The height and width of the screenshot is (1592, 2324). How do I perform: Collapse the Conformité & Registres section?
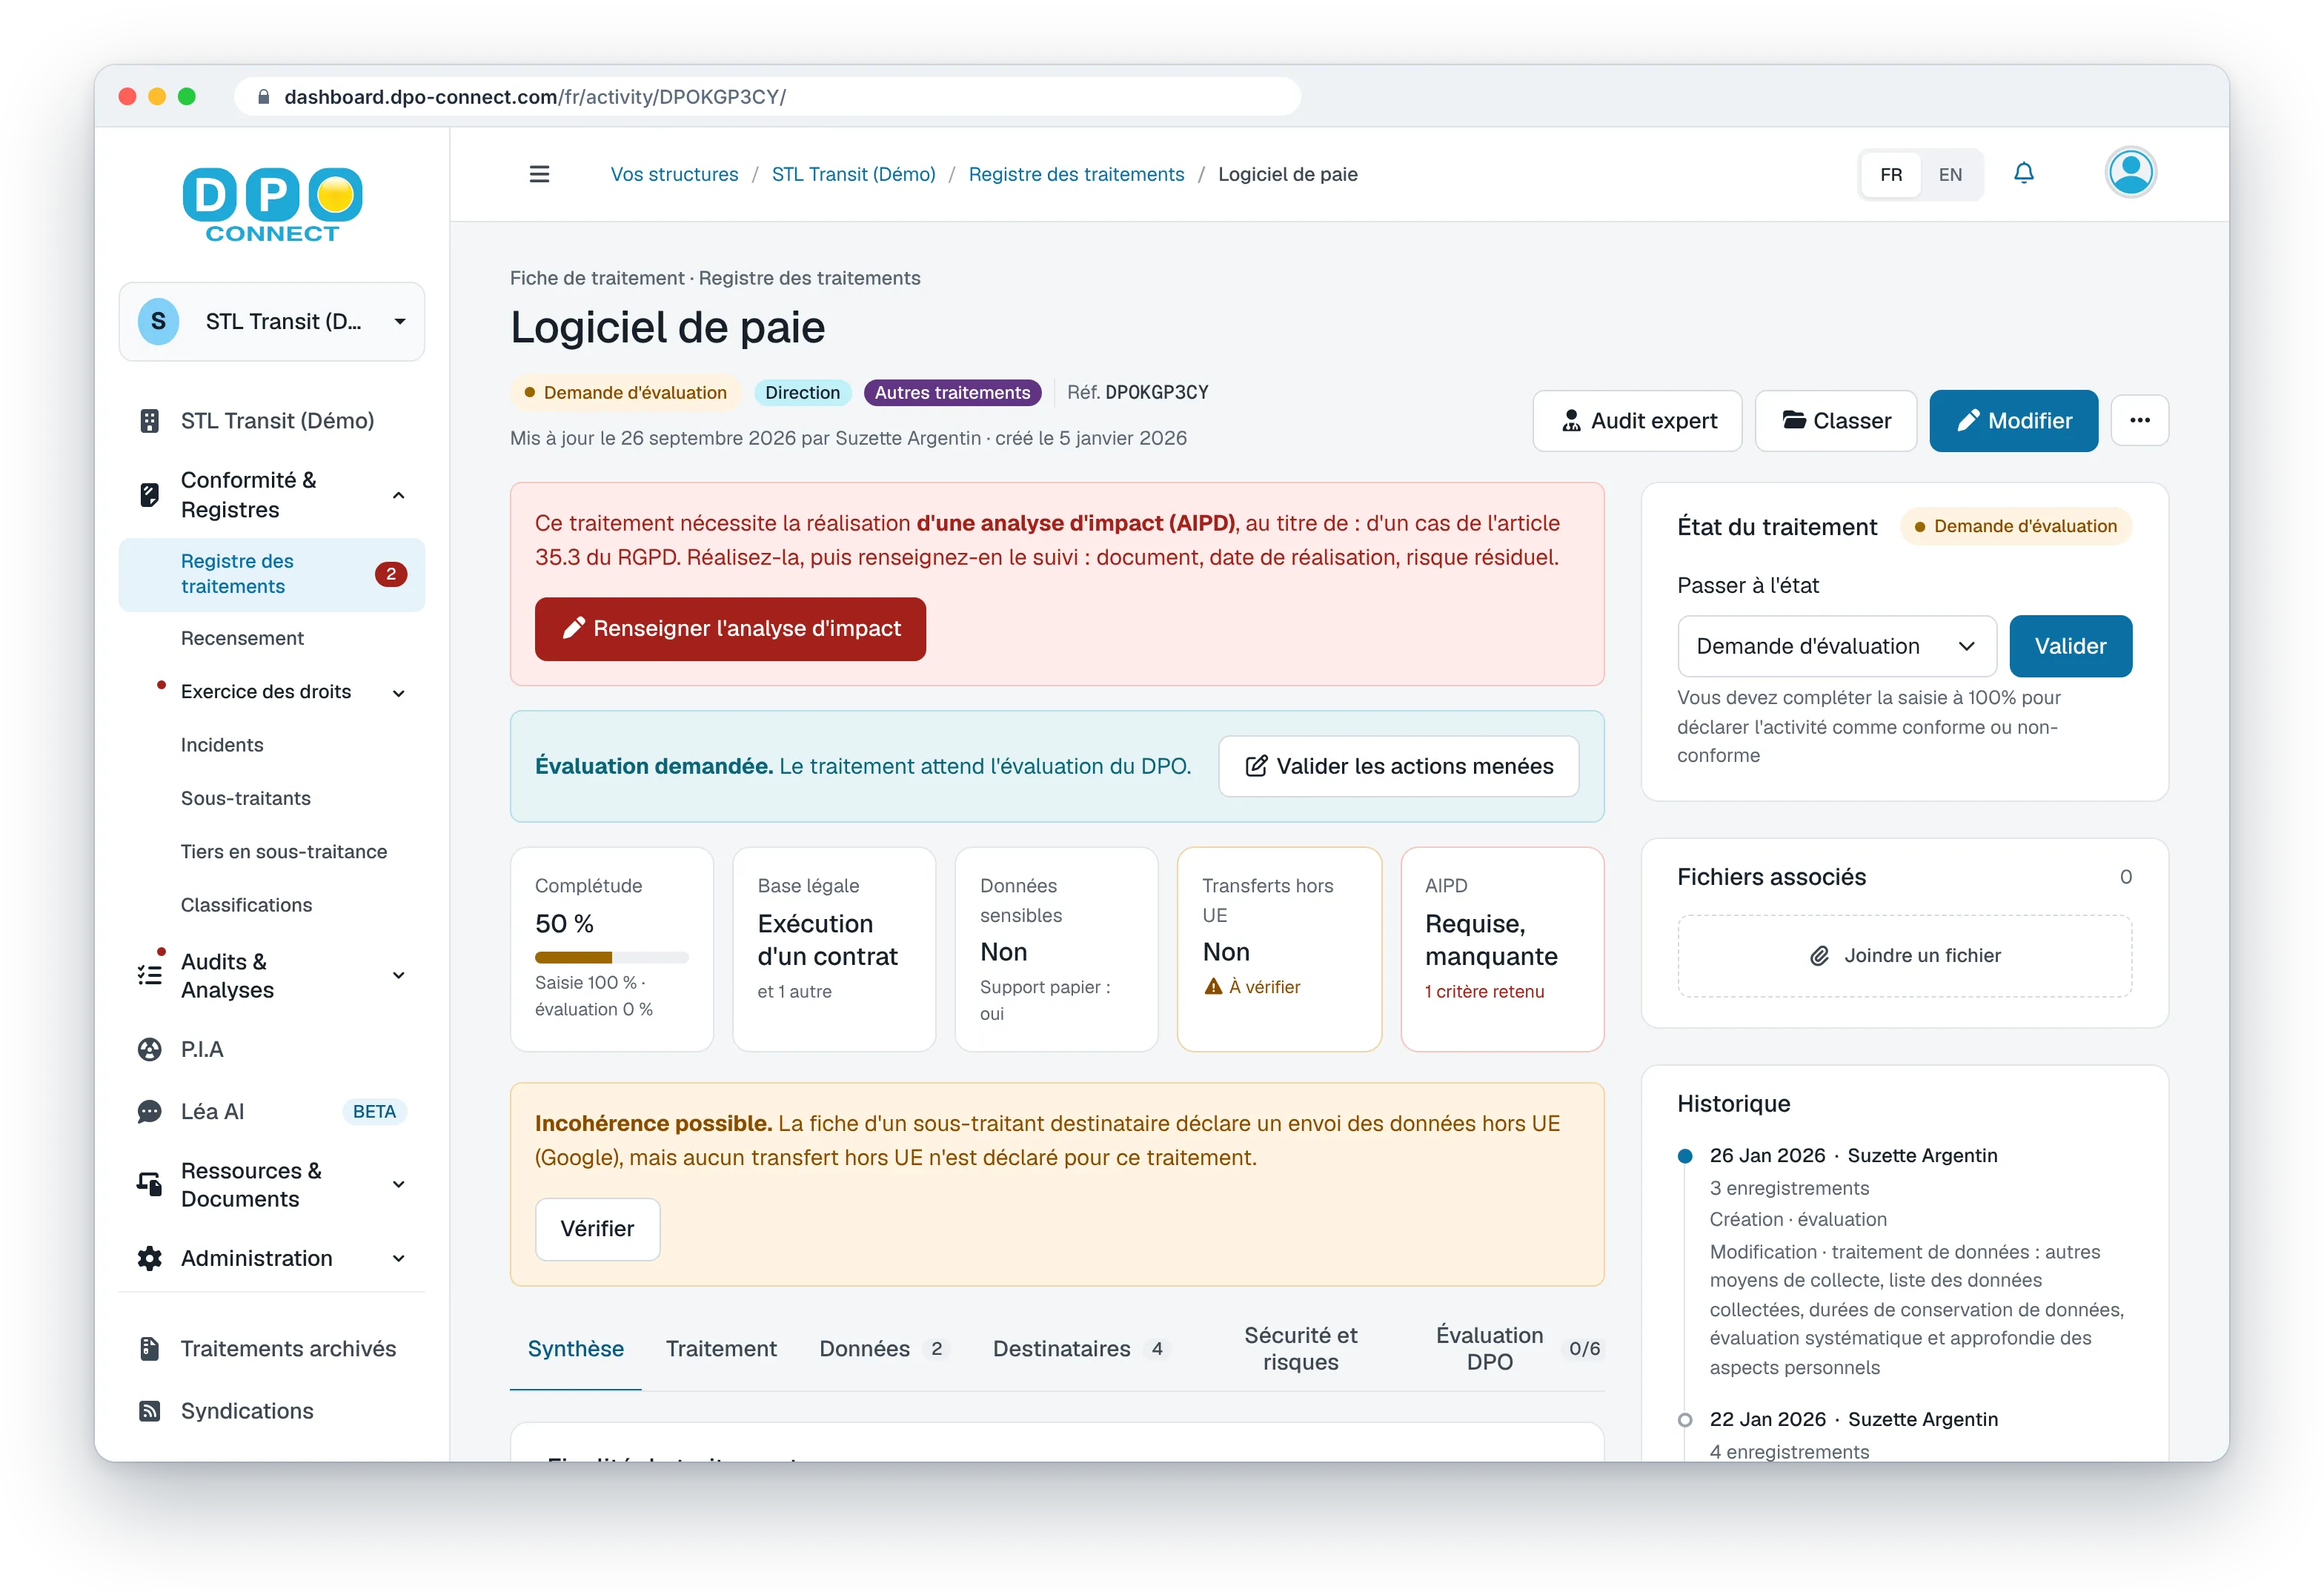398,495
